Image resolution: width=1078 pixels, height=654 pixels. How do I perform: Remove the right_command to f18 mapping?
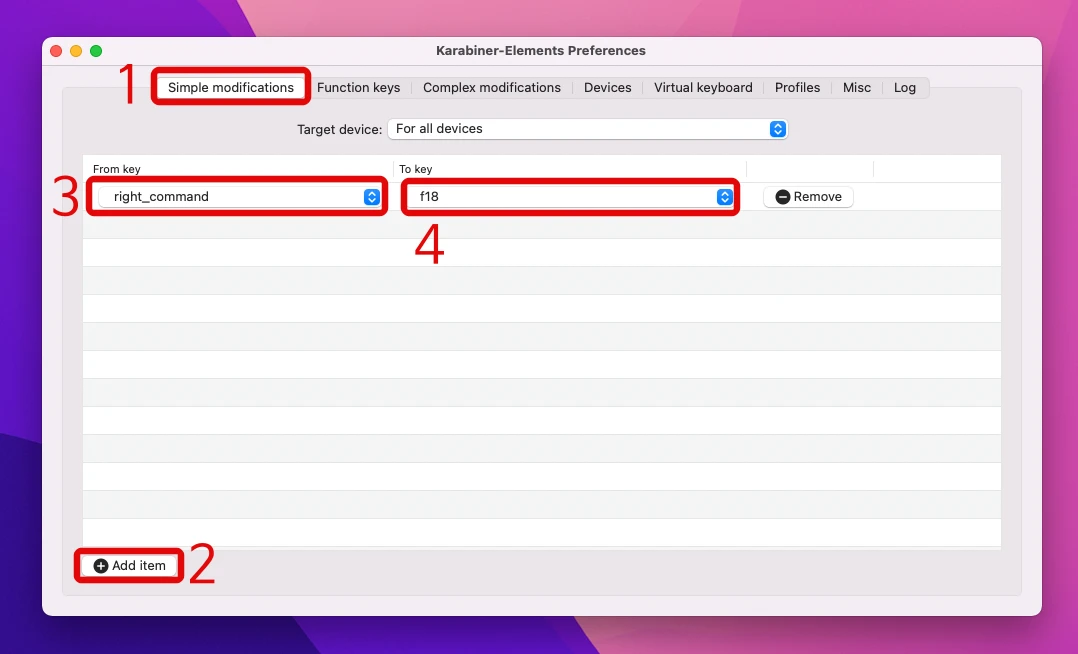click(x=808, y=197)
